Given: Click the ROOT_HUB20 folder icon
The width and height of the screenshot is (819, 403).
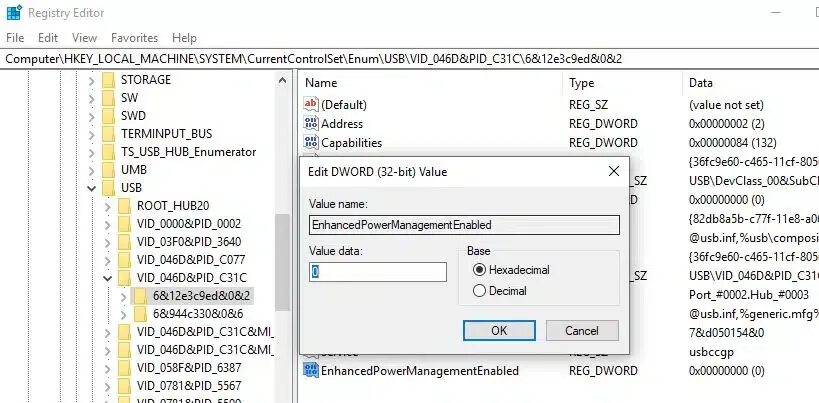Looking at the screenshot, I should (x=124, y=206).
